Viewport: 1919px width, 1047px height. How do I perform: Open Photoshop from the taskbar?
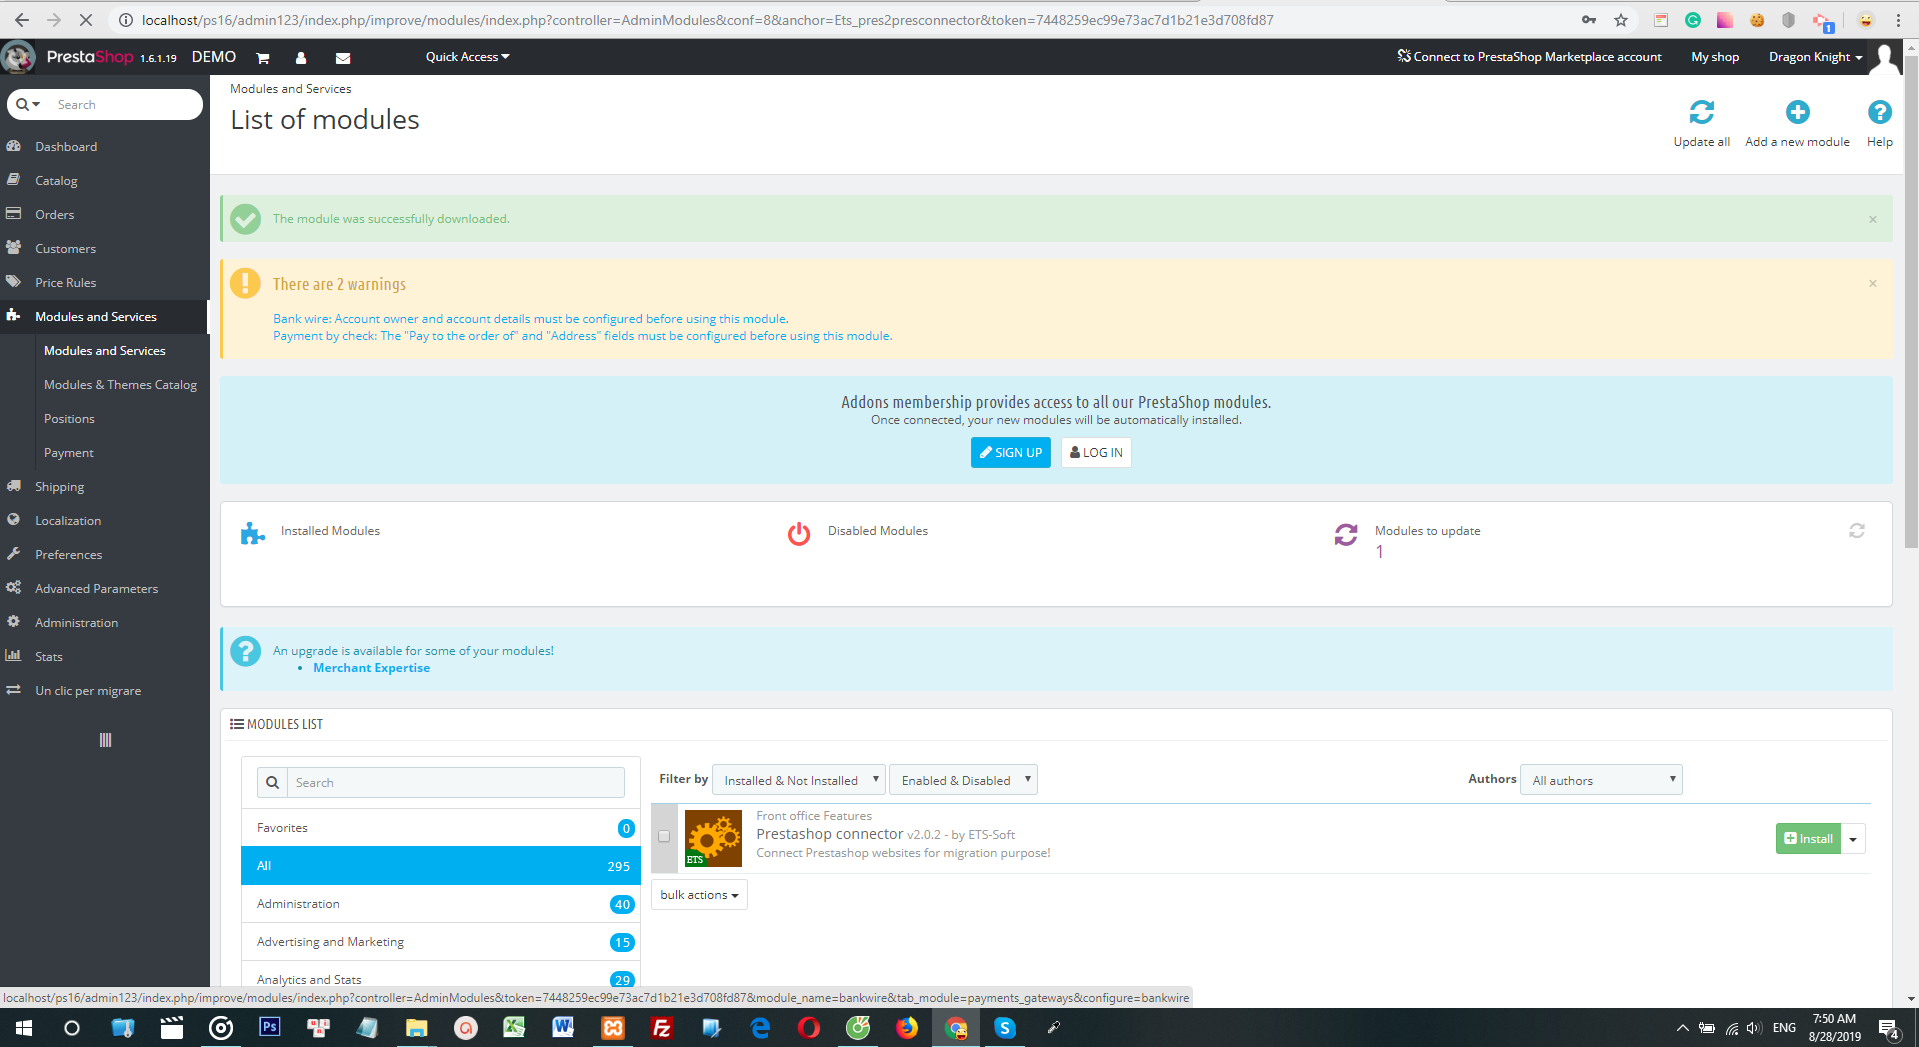tap(269, 1027)
